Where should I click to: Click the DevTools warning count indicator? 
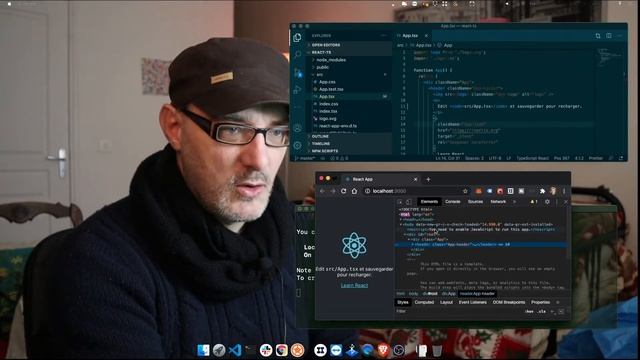point(534,202)
